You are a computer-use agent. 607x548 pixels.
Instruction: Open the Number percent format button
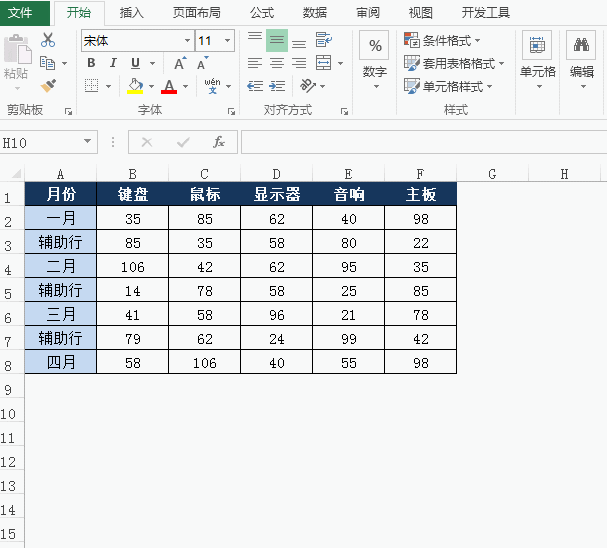[x=374, y=46]
